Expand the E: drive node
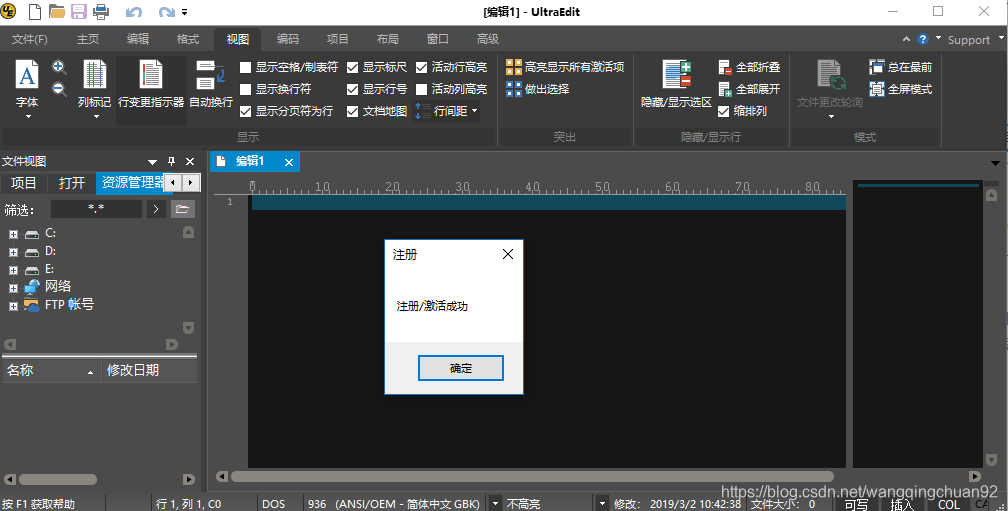Viewport: 1008px width, 511px height. tap(13, 271)
